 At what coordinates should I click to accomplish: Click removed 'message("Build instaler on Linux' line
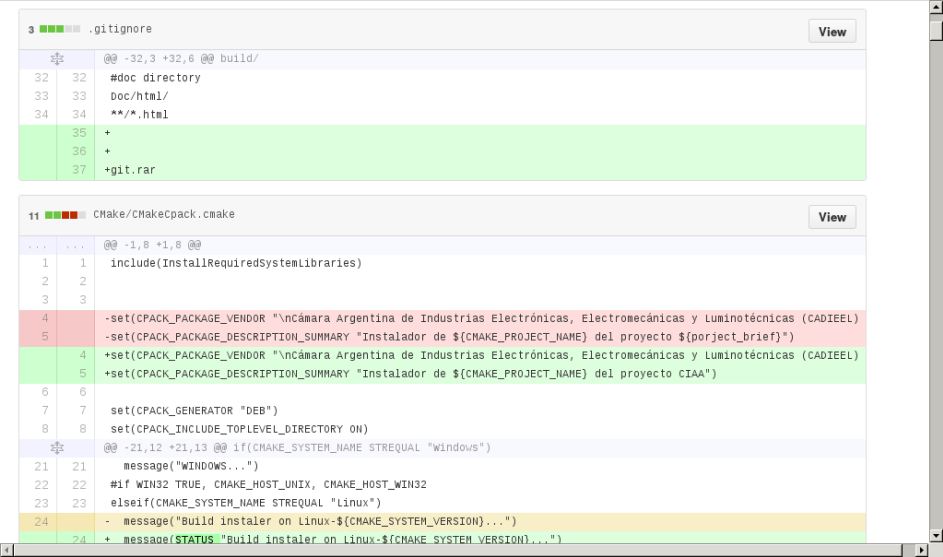(x=480, y=522)
